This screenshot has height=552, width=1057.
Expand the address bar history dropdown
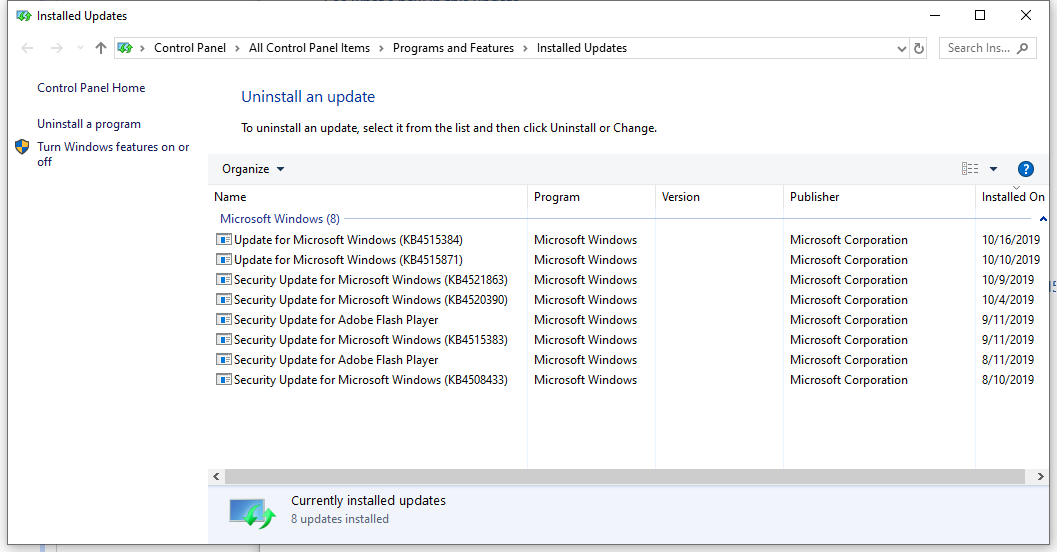tap(901, 49)
